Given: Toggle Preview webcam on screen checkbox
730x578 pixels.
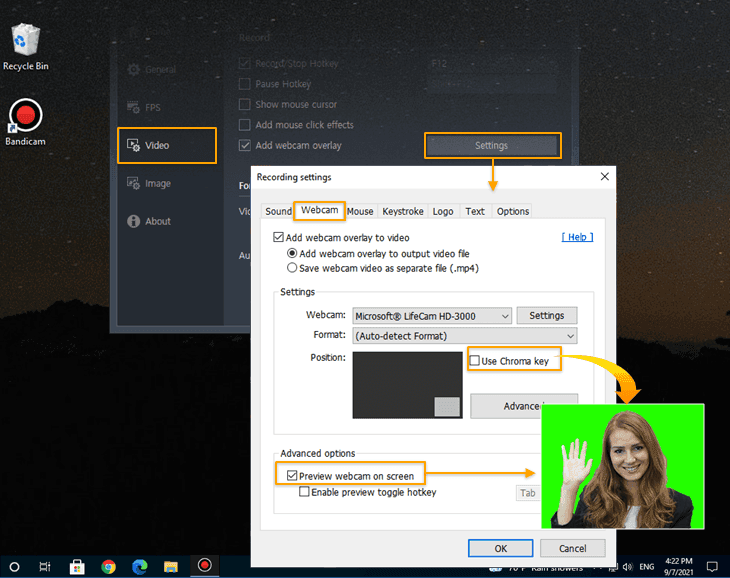Looking at the screenshot, I should [x=292, y=475].
